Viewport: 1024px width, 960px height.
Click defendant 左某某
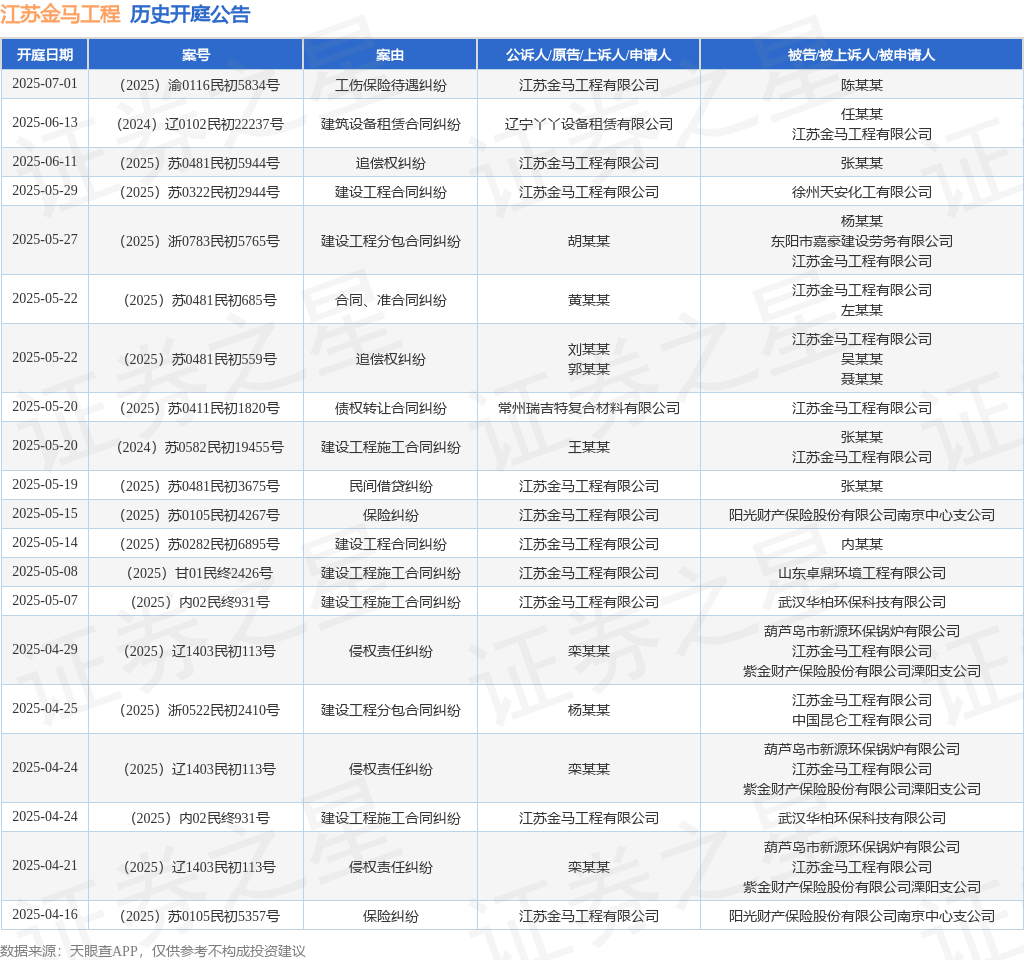coord(861,310)
